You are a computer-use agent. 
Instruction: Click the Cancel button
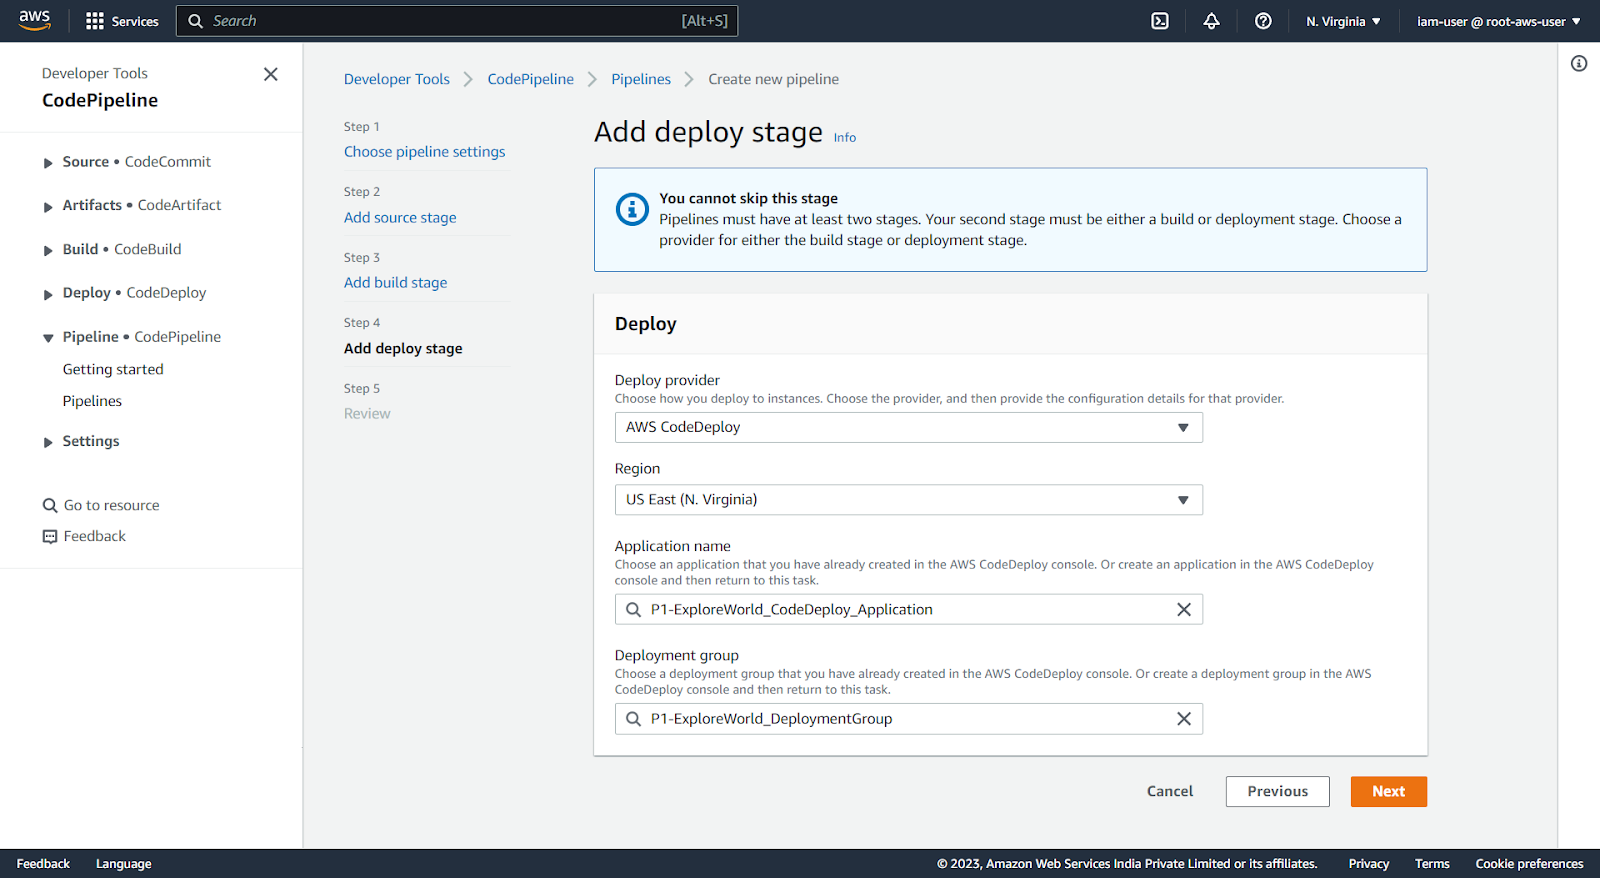1170,792
